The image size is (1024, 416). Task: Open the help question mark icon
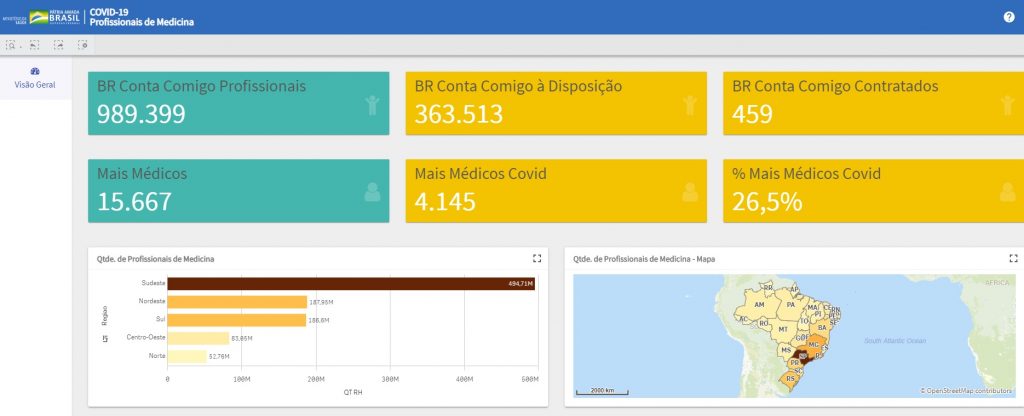1009,17
